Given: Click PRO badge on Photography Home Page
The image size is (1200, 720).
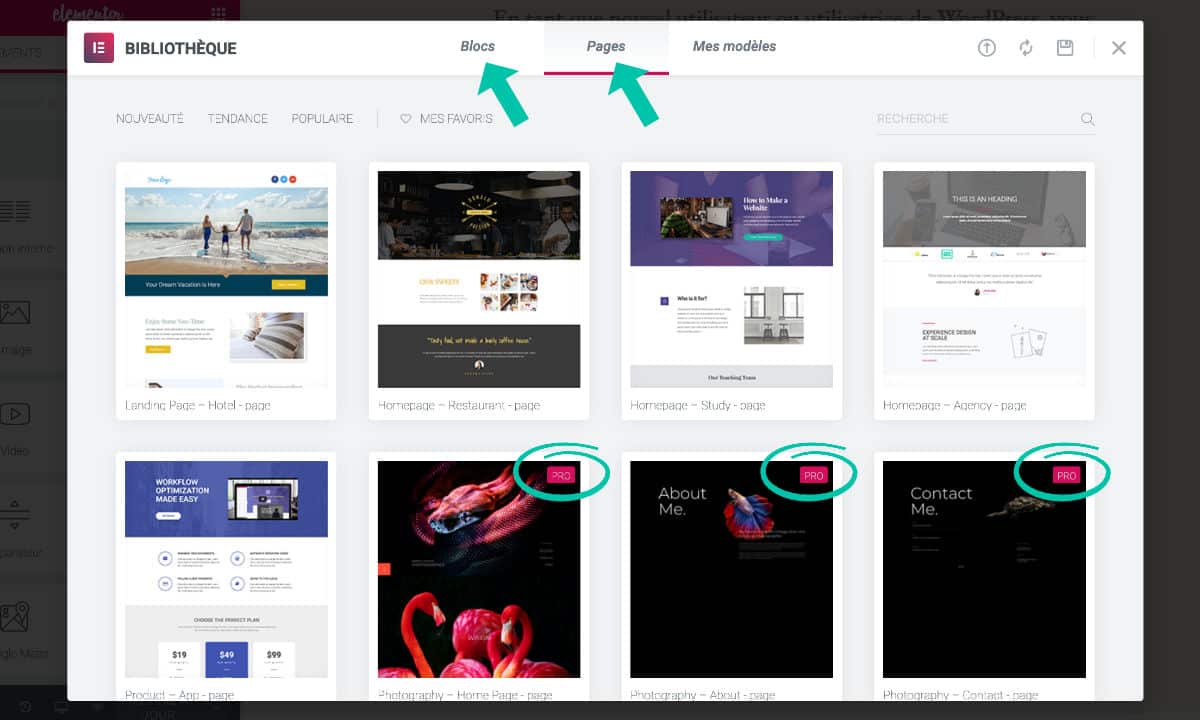Looking at the screenshot, I should 561,476.
